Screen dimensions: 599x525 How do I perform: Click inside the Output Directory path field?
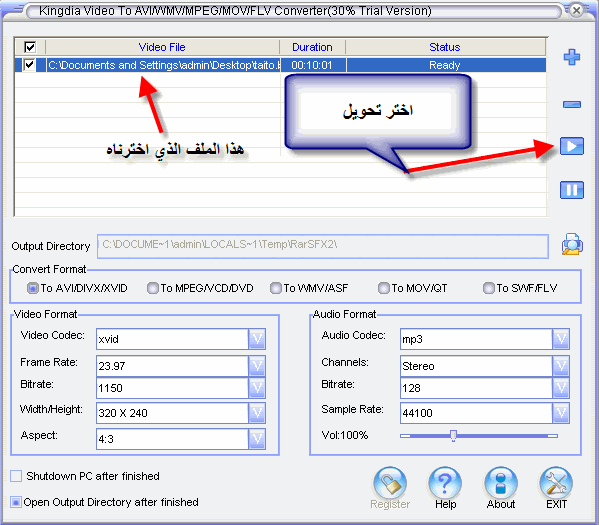[x=323, y=246]
